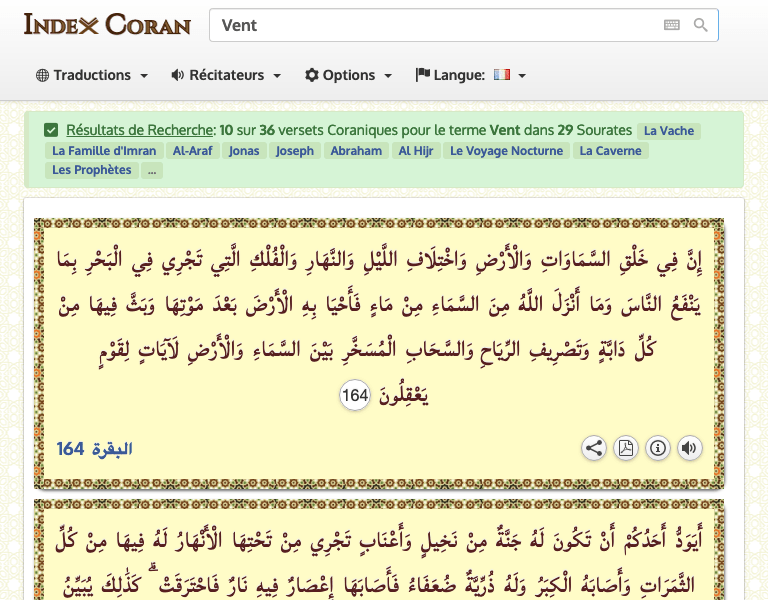768x600 pixels.
Task: Play audio for verse 164
Action: click(690, 448)
